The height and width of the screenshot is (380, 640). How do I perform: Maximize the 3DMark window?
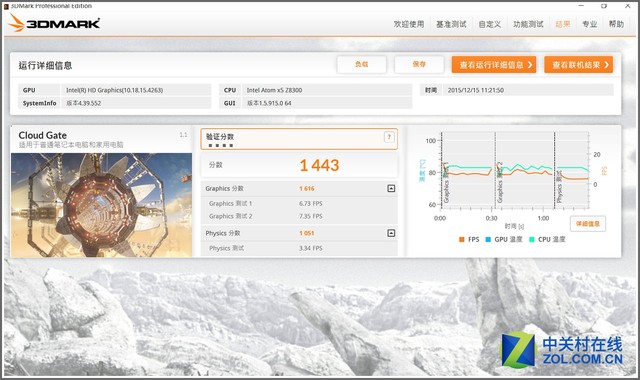pyautogui.click(x=604, y=6)
